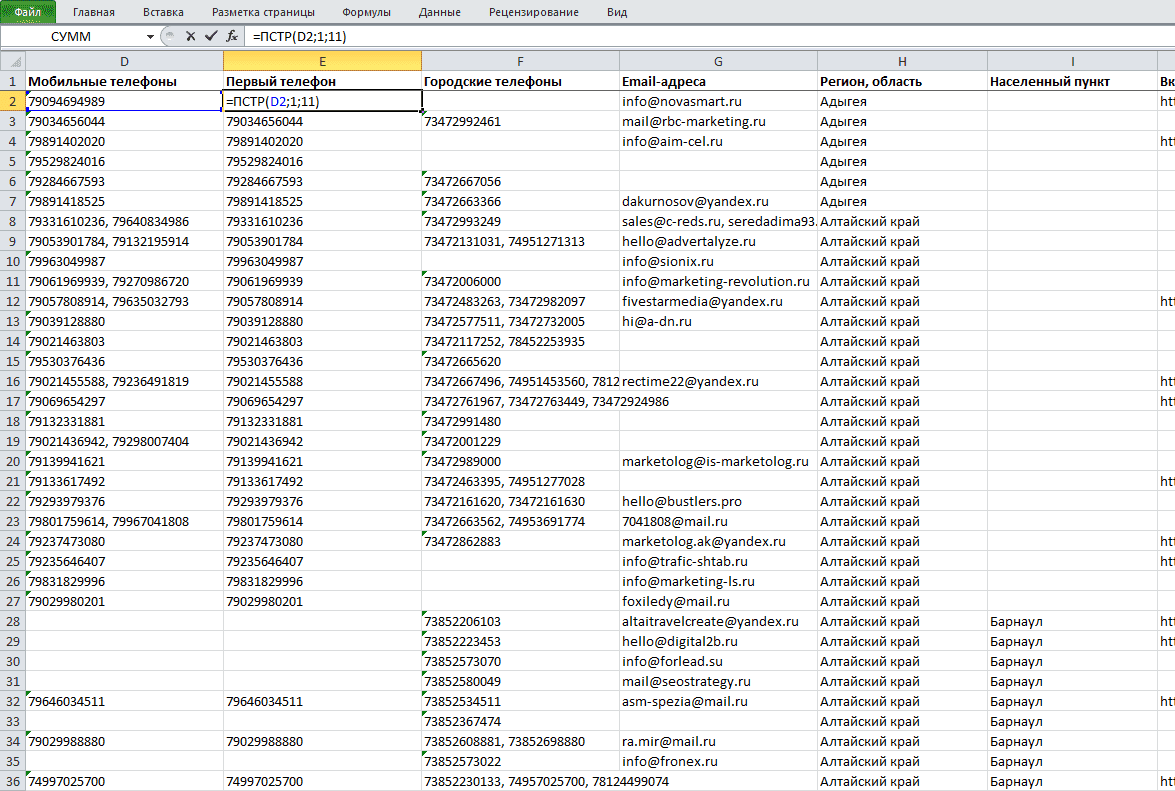Open the Insert Function fx dialog
This screenshot has height=791, width=1175.
[232, 36]
